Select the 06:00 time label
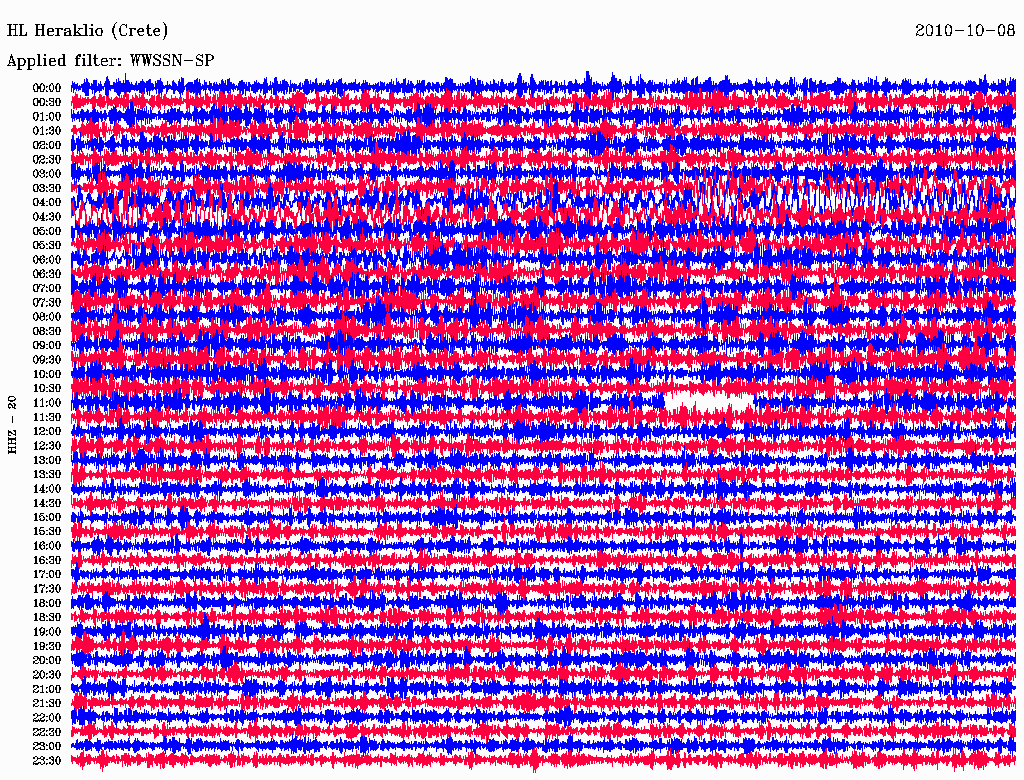Screen dimensions: 1024x780 point(47,259)
